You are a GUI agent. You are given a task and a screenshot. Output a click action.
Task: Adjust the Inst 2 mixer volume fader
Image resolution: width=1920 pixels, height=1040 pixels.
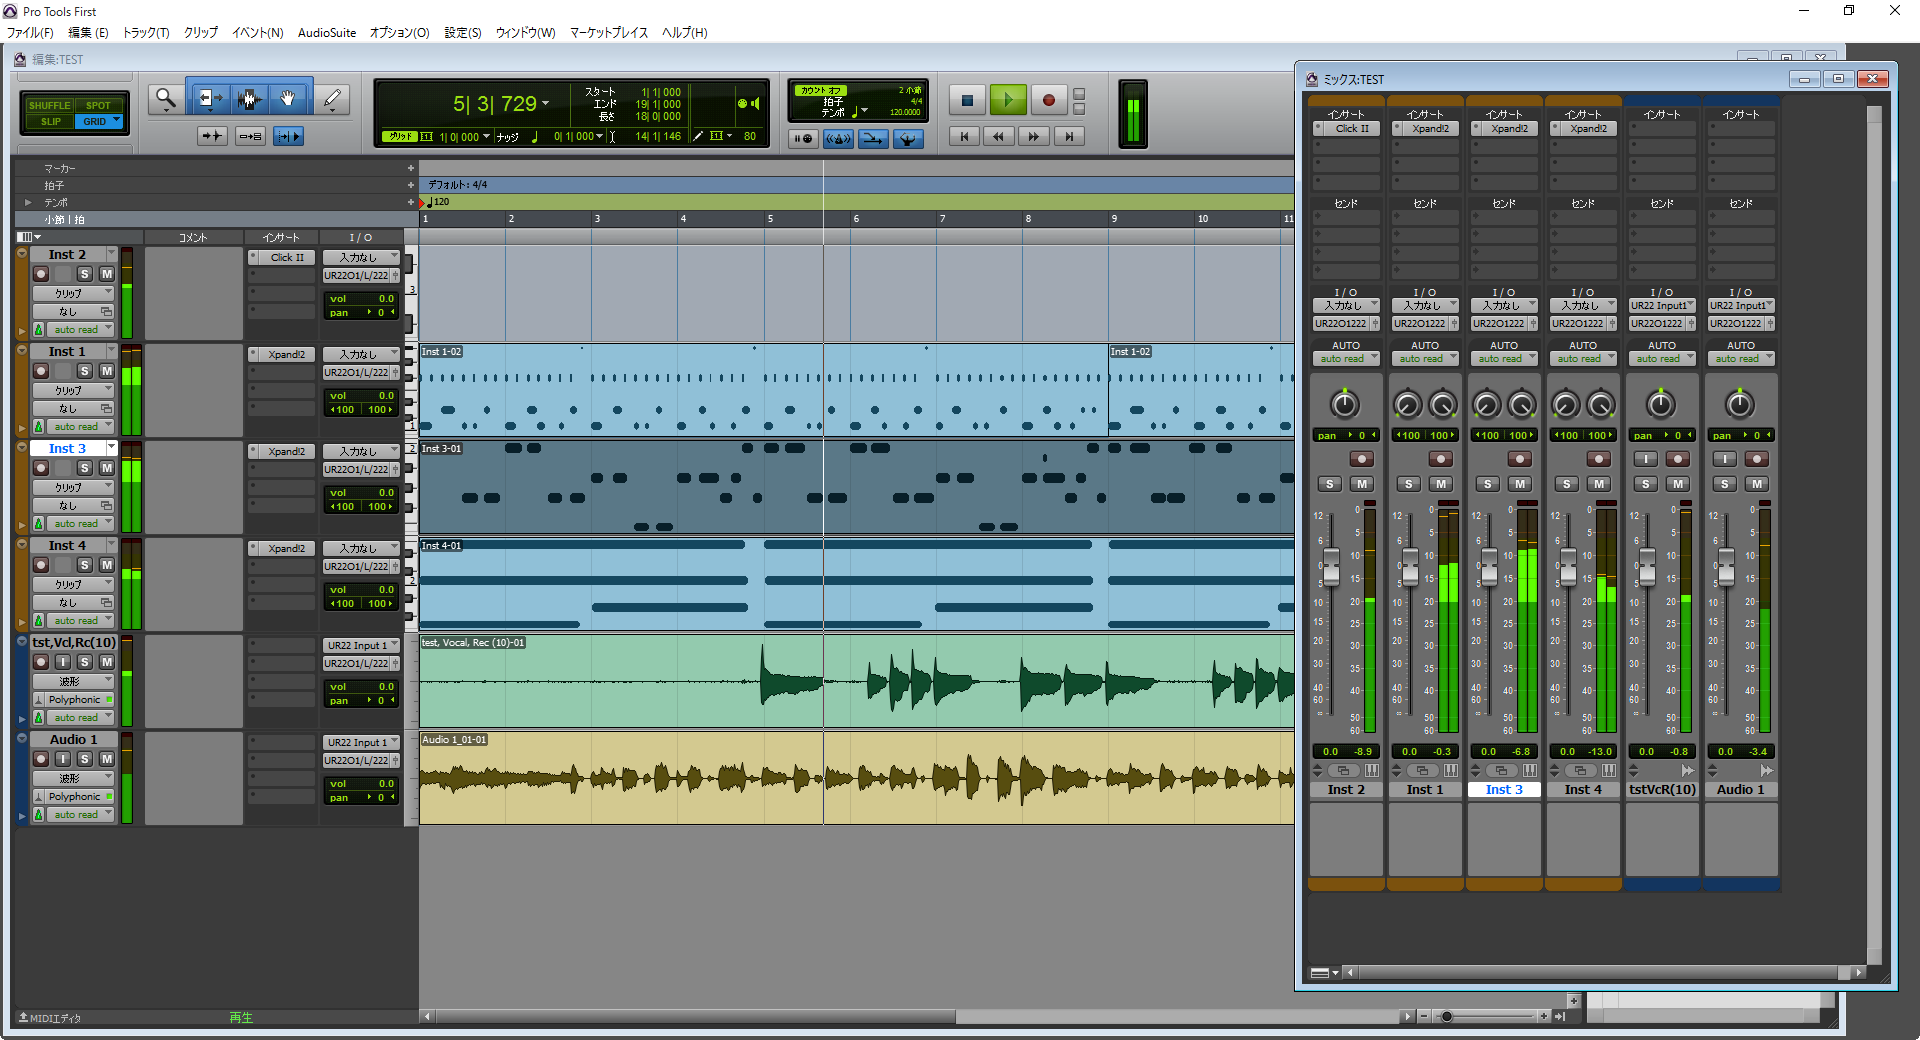click(x=1330, y=568)
